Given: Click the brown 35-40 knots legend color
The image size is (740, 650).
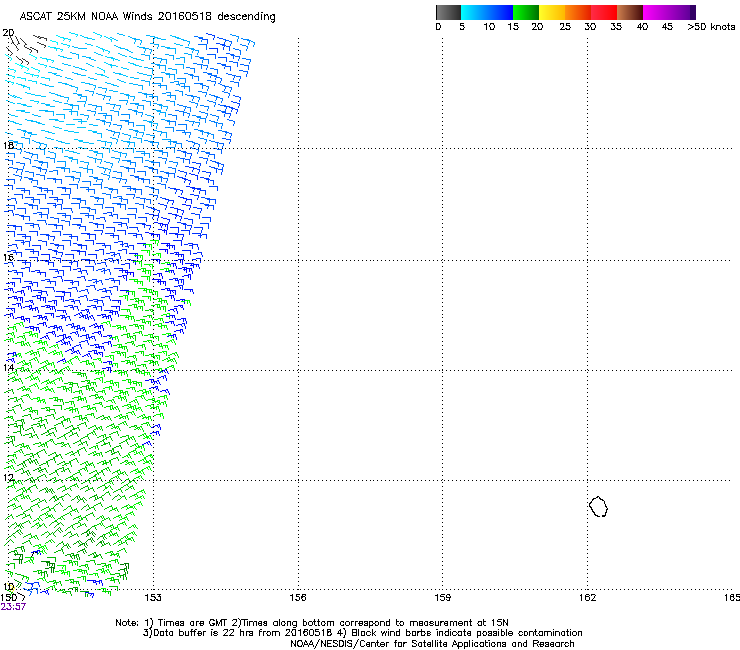Looking at the screenshot, I should (630, 12).
